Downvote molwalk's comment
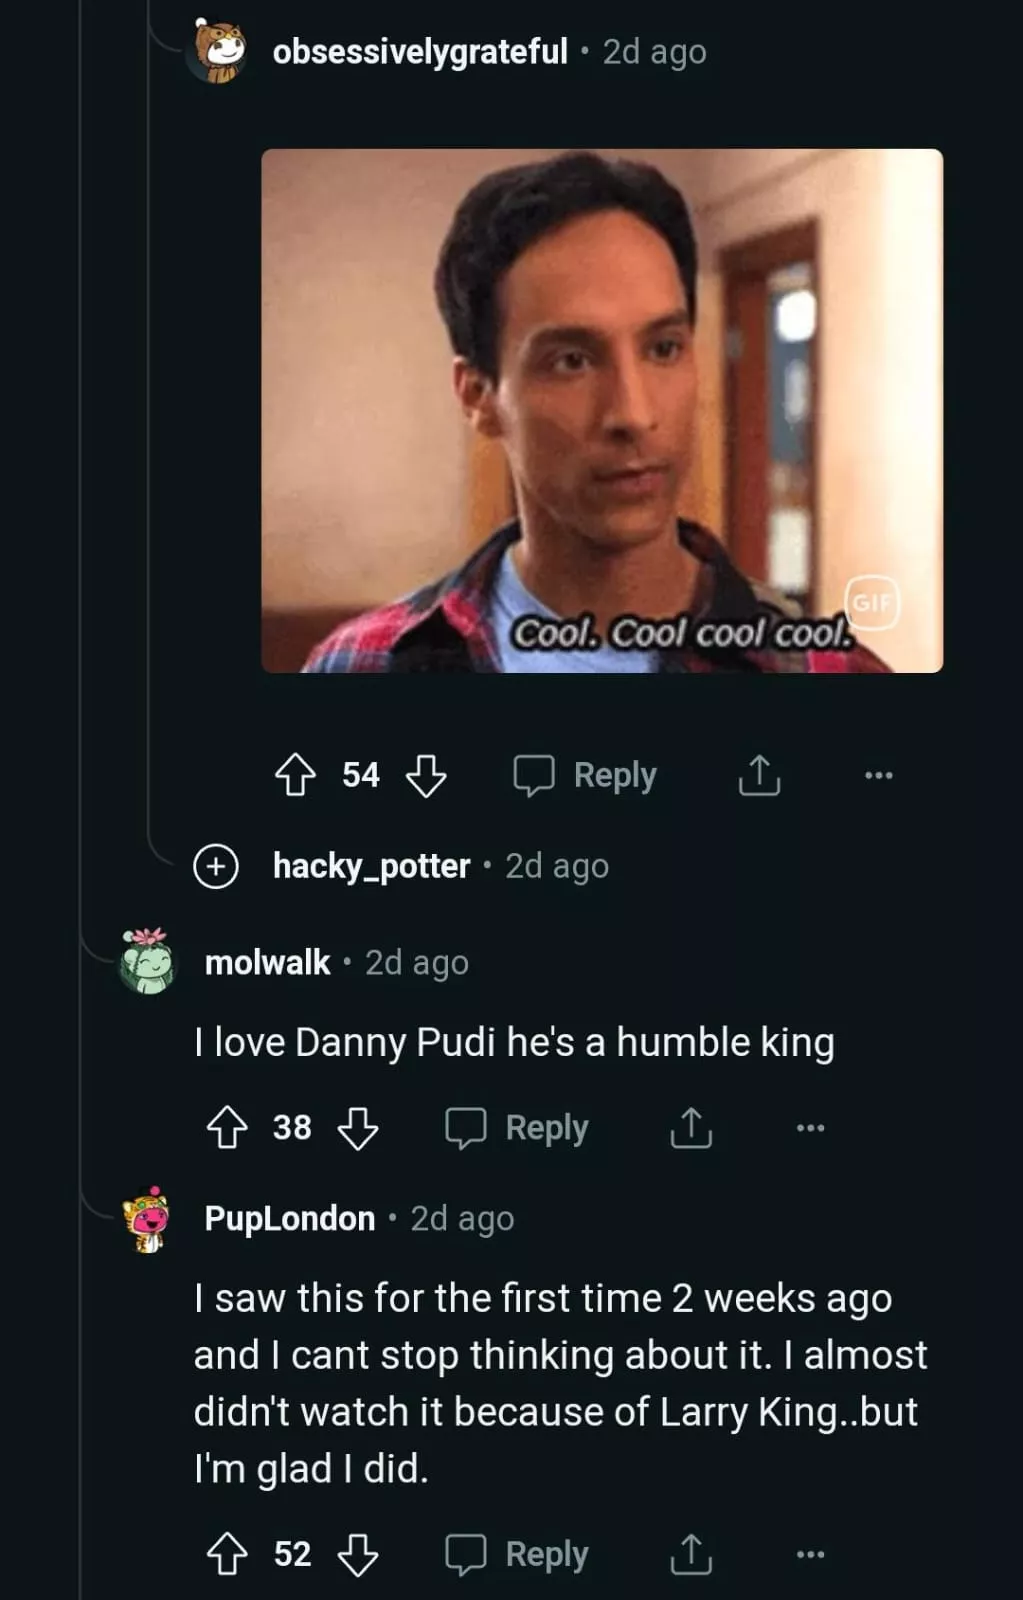Screen dimensions: 1023x1600 click(x=358, y=1128)
